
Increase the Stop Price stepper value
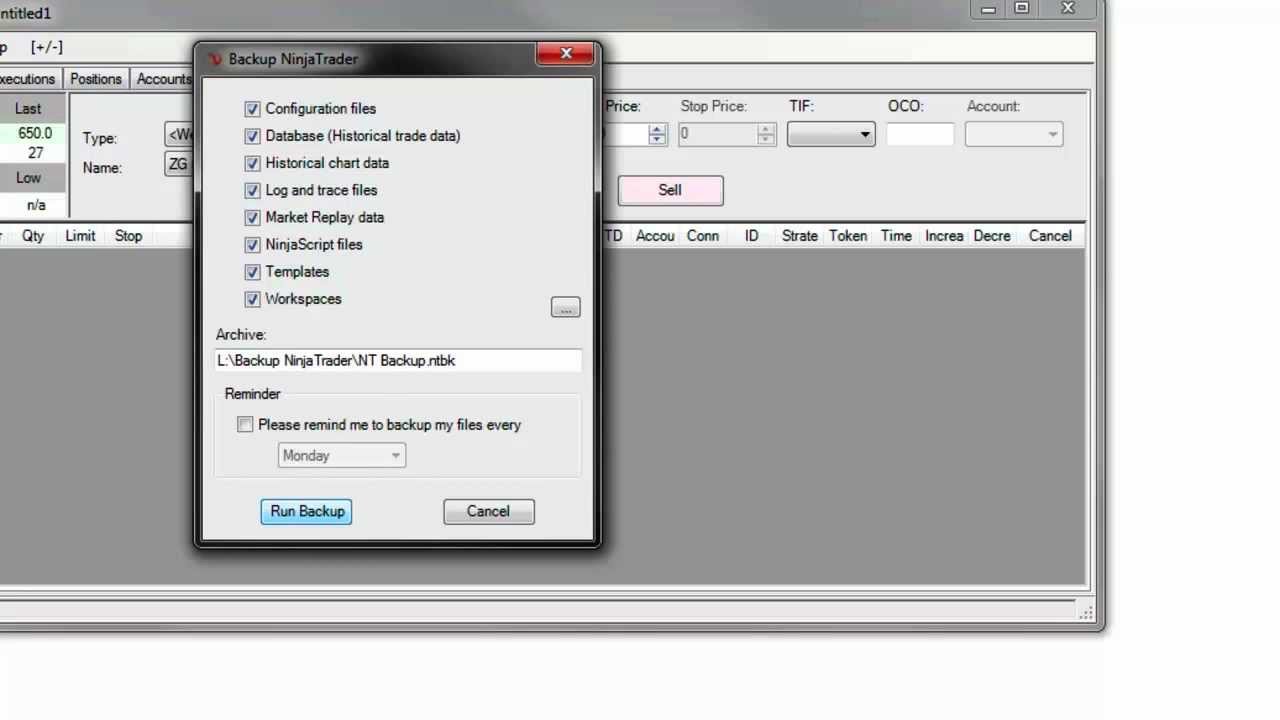(x=766, y=129)
